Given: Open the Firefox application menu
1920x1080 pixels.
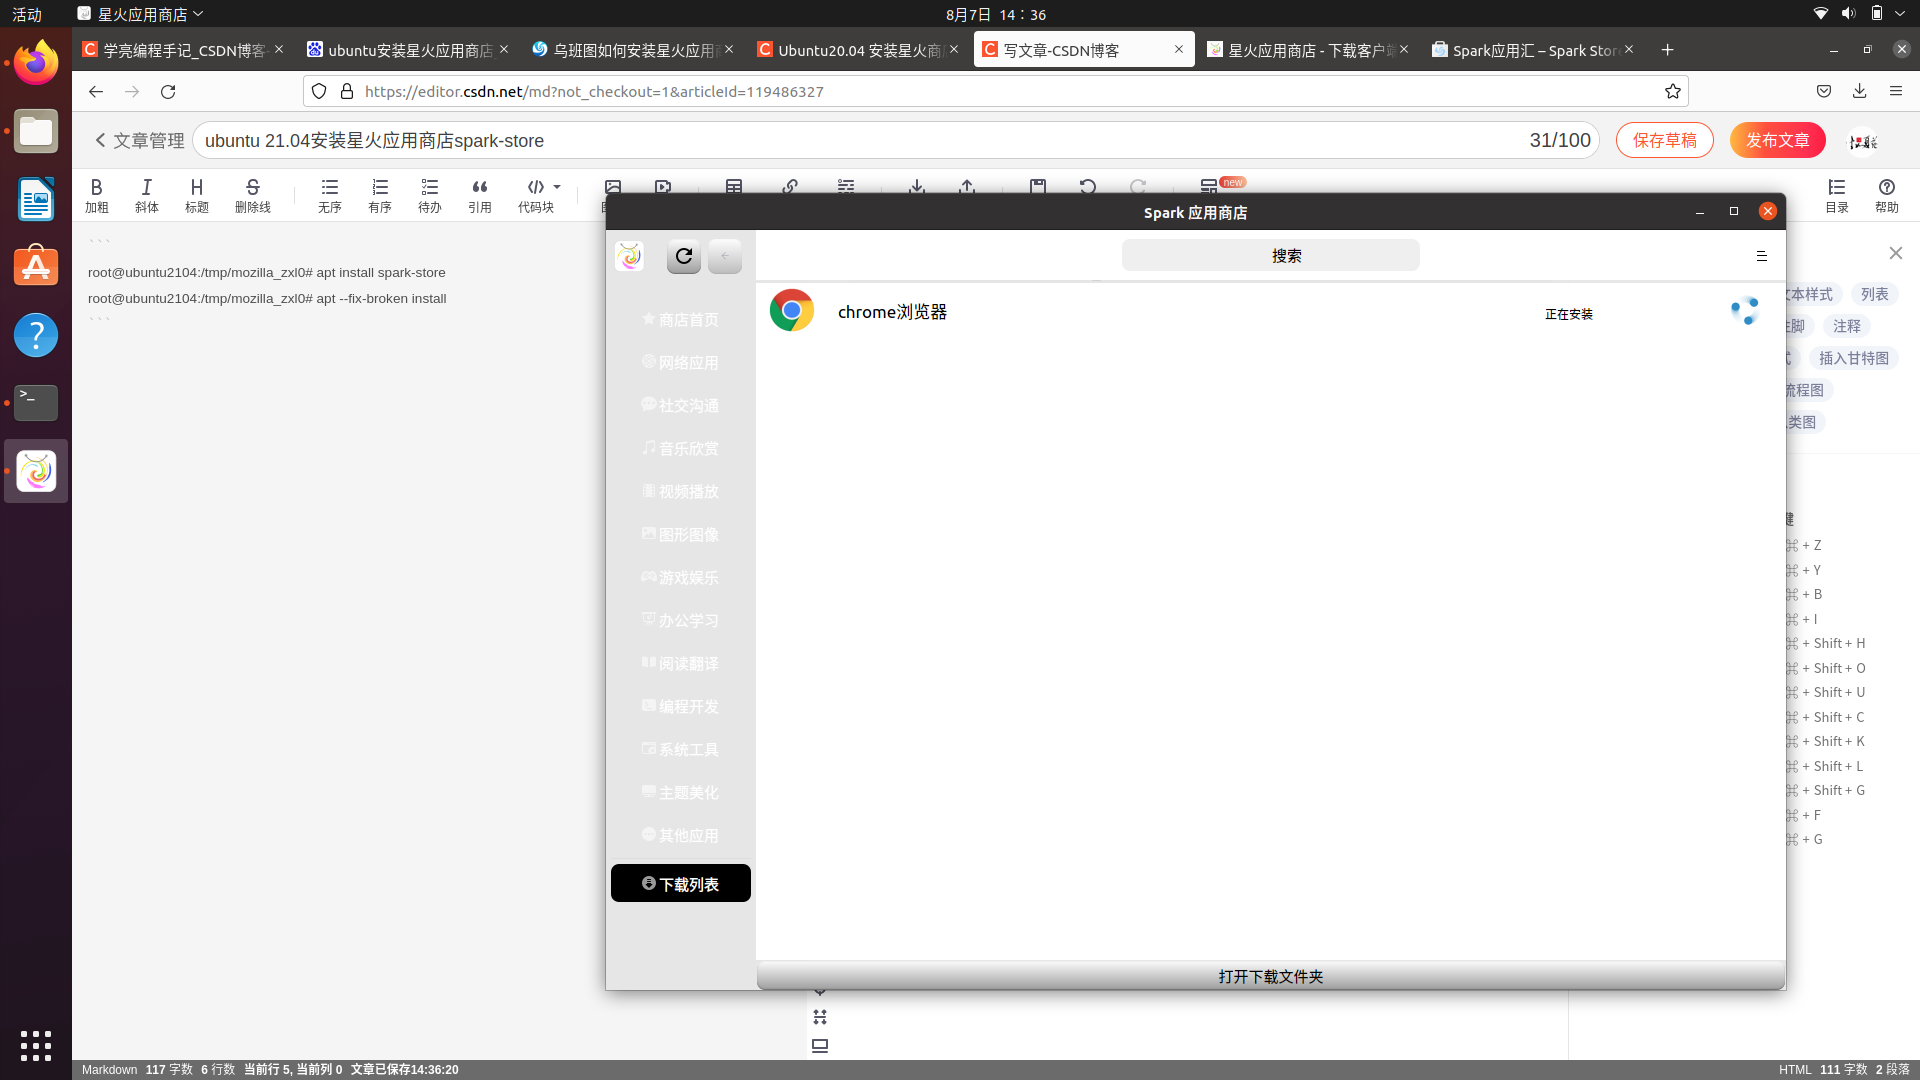Looking at the screenshot, I should (1895, 92).
